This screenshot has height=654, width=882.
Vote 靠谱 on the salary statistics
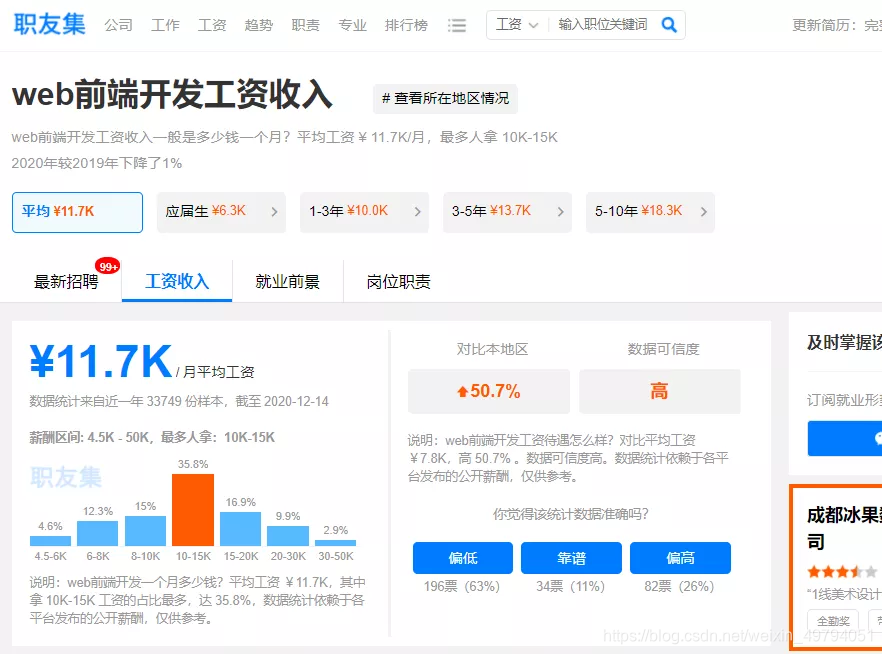point(571,558)
